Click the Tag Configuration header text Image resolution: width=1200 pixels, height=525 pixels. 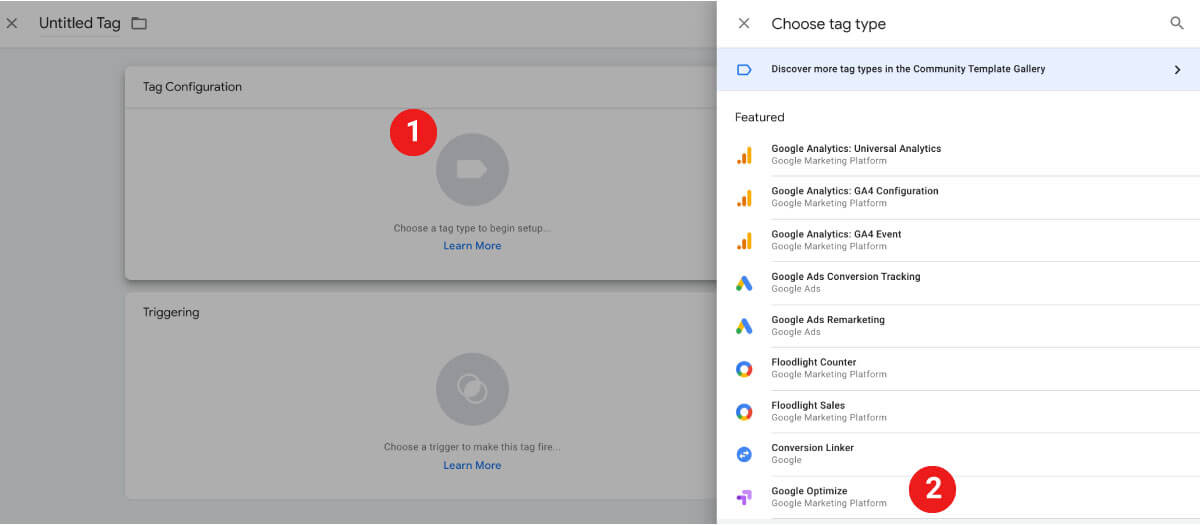tap(192, 87)
